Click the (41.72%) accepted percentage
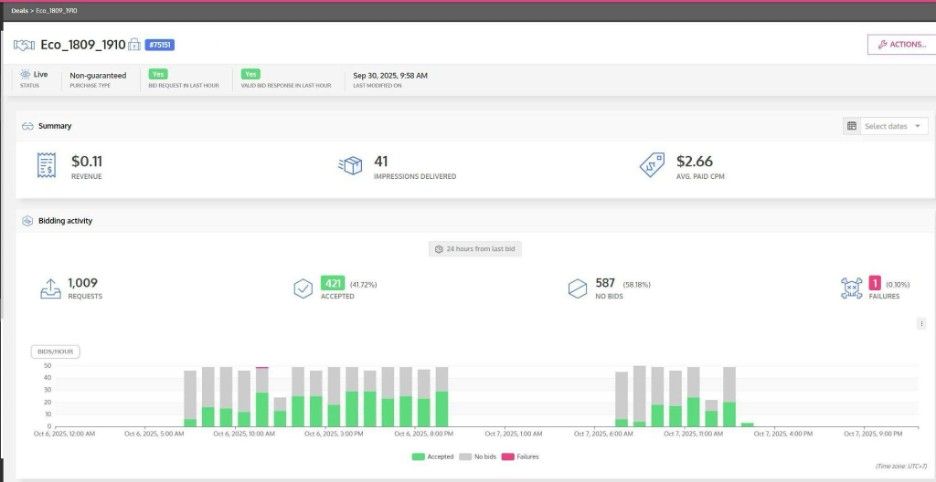Viewport: 936px width, 482px height. click(x=363, y=285)
